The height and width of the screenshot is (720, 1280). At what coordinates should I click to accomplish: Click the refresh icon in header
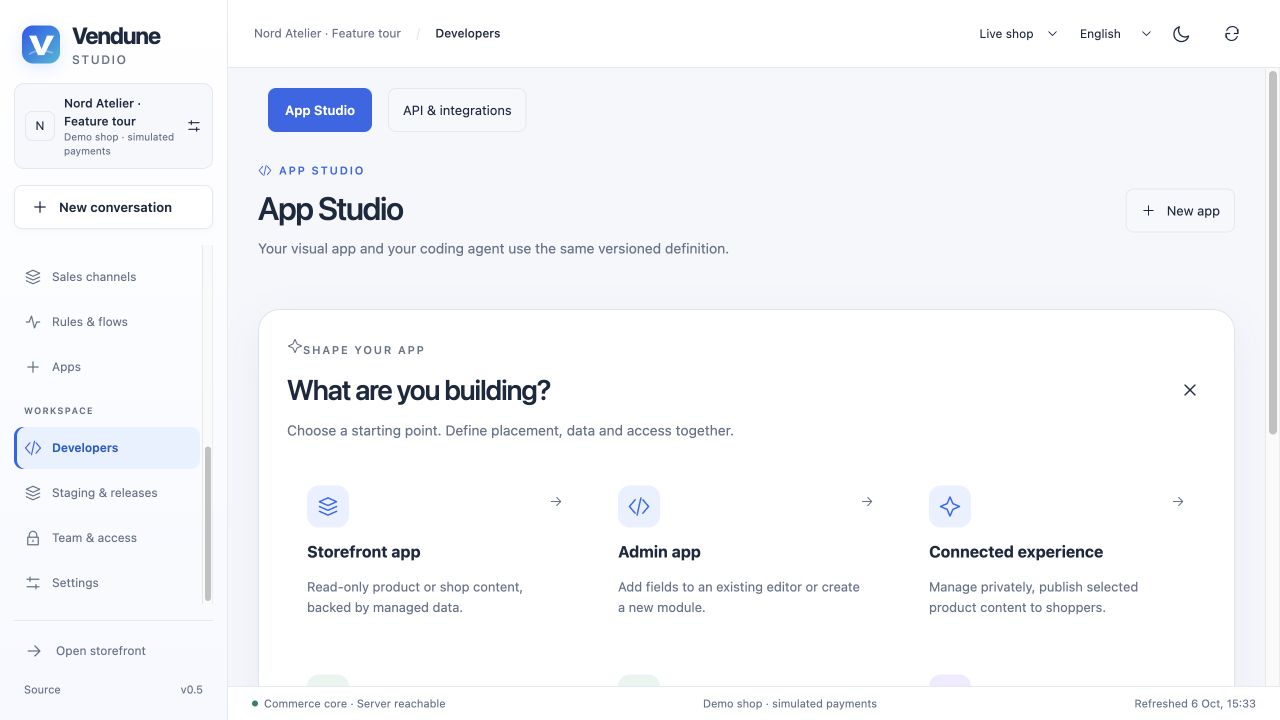tap(1232, 34)
